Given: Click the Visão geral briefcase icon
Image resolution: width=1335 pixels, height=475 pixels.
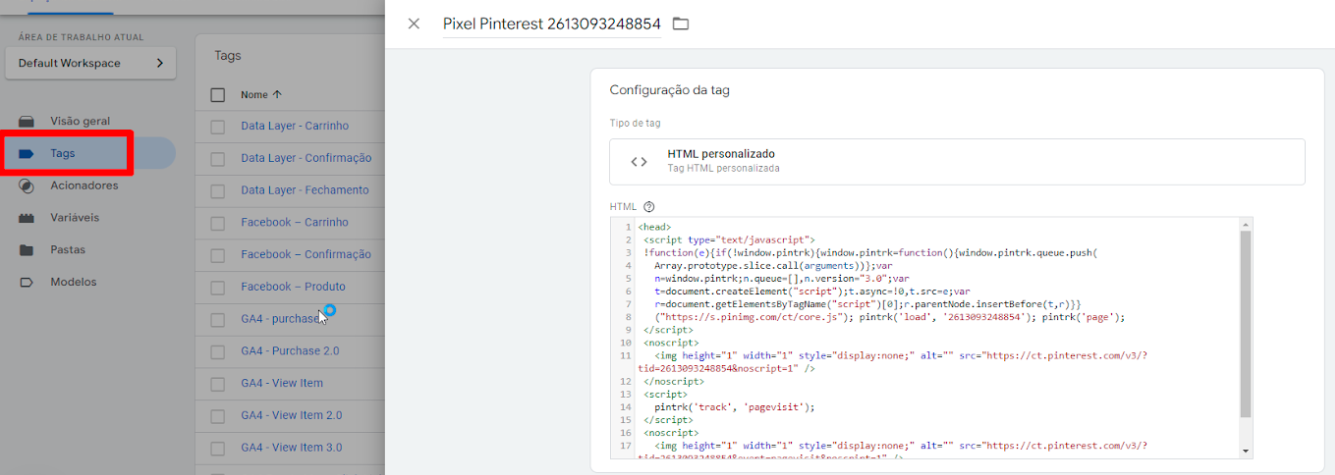Looking at the screenshot, I should 27,121.
